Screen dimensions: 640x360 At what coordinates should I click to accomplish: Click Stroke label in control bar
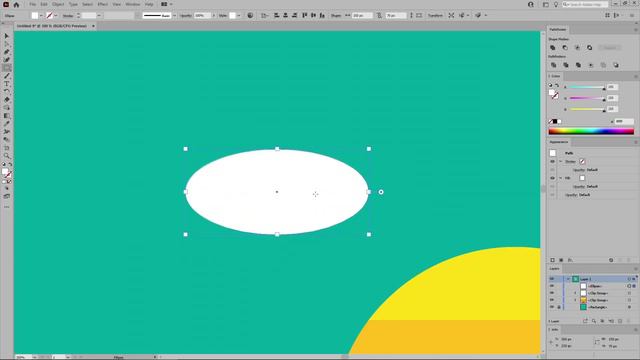[x=68, y=16]
